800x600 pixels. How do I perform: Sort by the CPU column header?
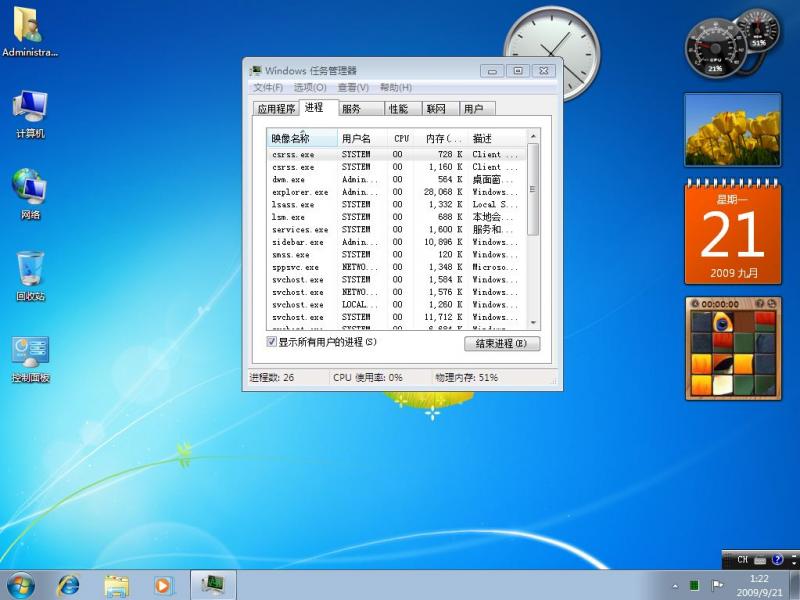point(402,138)
